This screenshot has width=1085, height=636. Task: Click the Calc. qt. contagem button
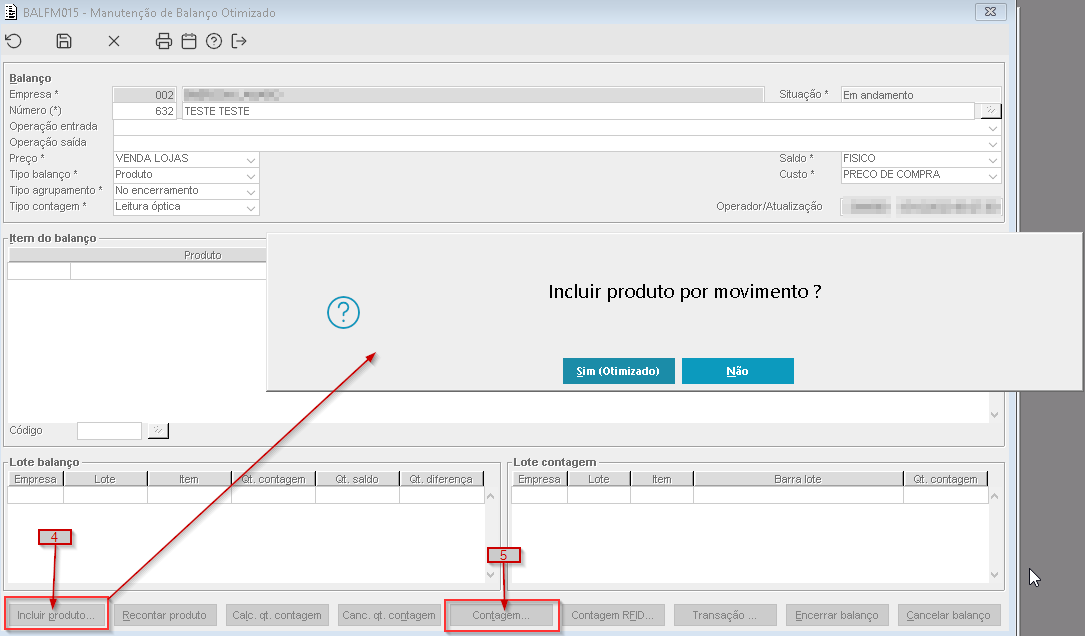point(277,615)
